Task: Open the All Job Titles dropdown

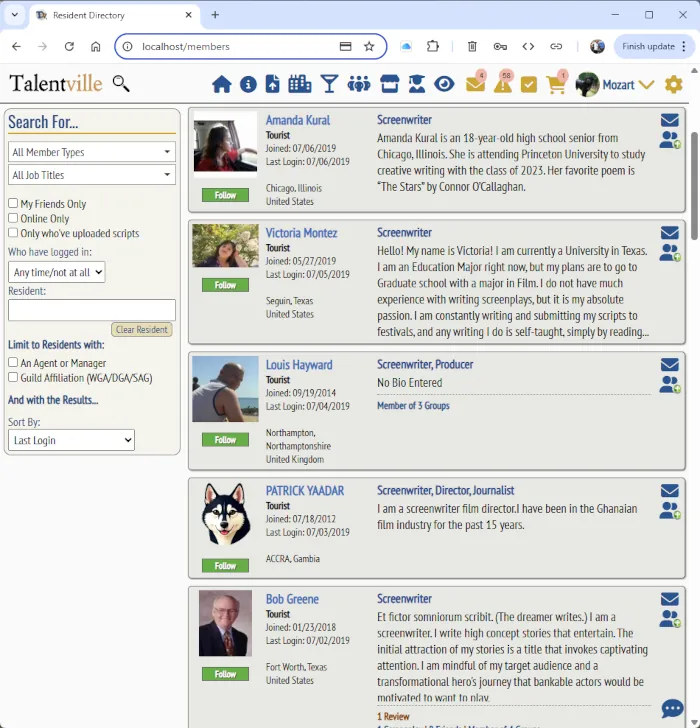Action: pyautogui.click(x=92, y=175)
